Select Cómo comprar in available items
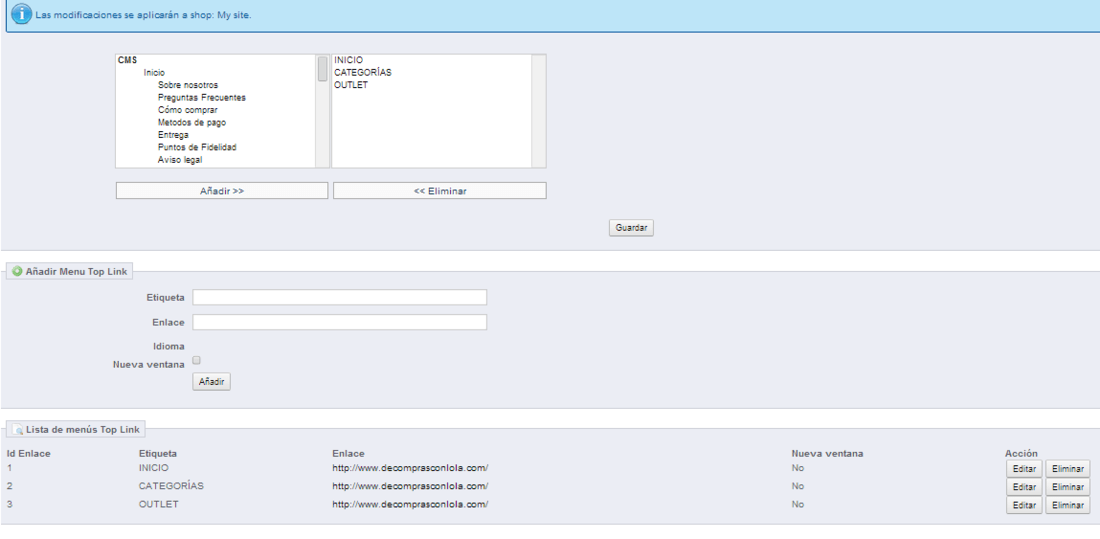This screenshot has width=1100, height=539. [x=188, y=110]
